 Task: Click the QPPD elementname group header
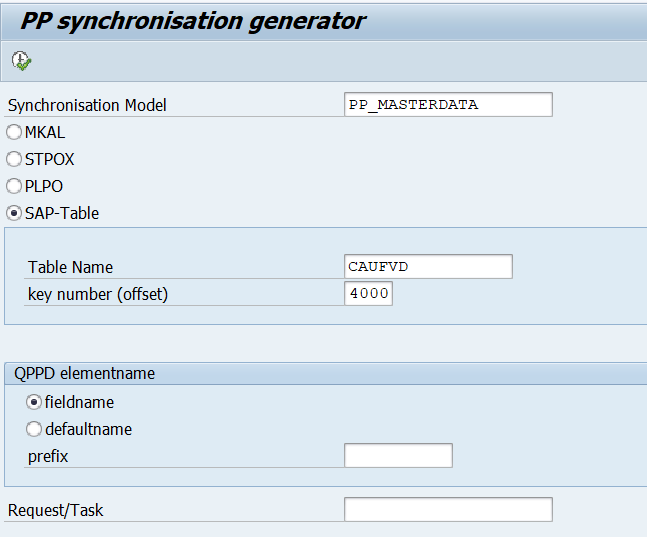(84, 373)
